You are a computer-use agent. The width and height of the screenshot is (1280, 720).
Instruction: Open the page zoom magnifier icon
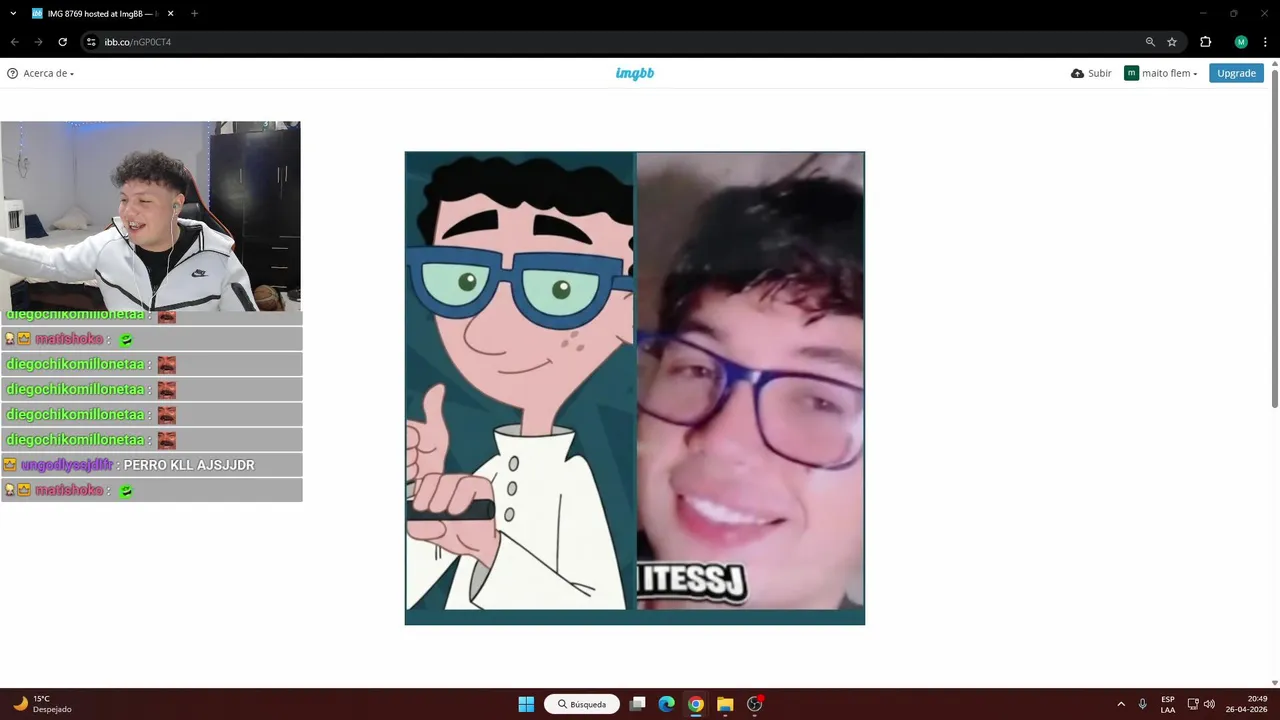tap(1150, 42)
